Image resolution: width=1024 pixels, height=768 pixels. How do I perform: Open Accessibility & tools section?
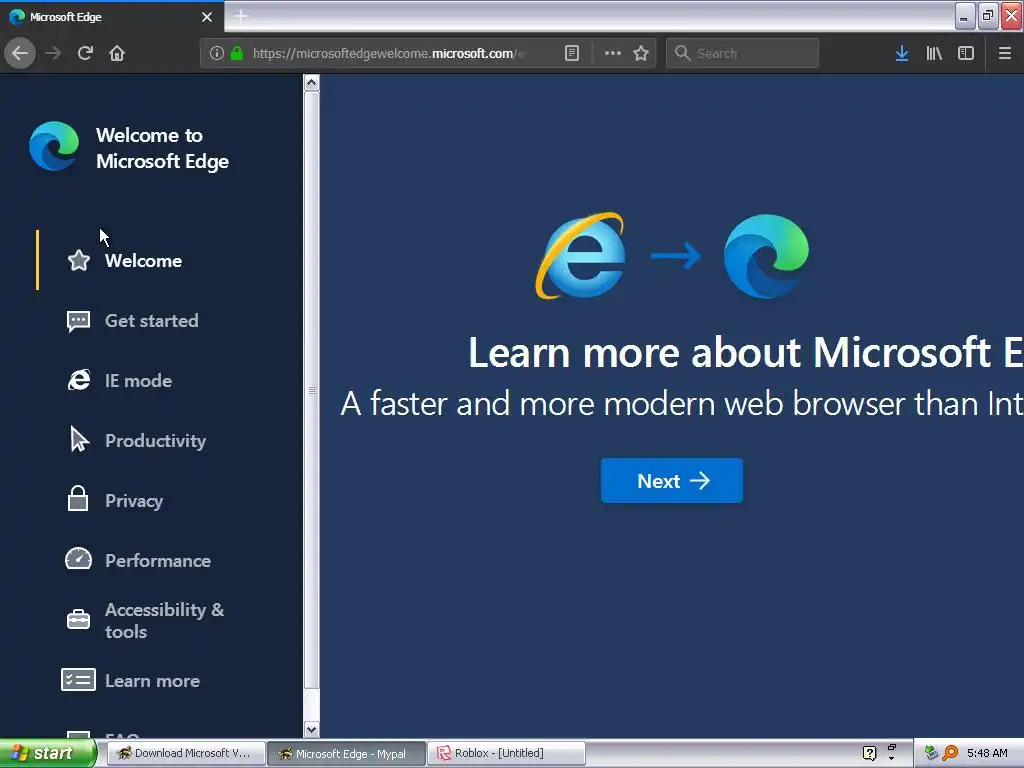pos(165,620)
